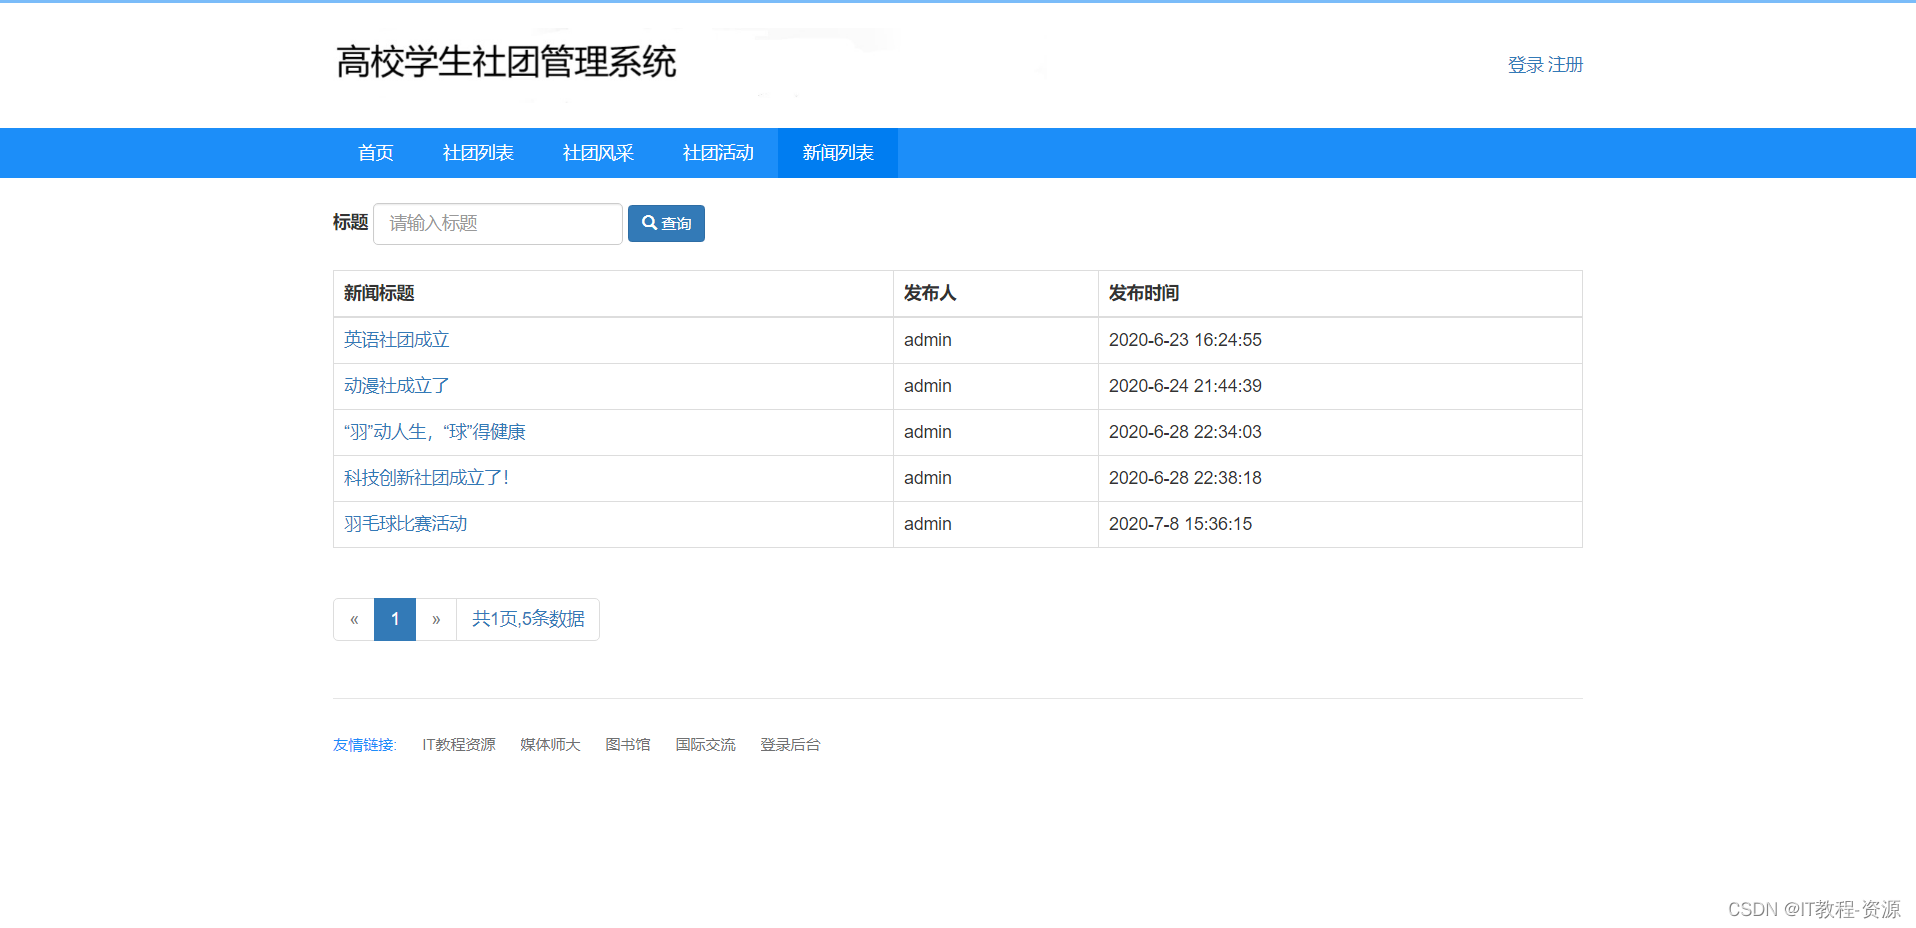This screenshot has width=1916, height=928.
Task: Focus the 请输入标题 title input field
Action: pos(498,223)
